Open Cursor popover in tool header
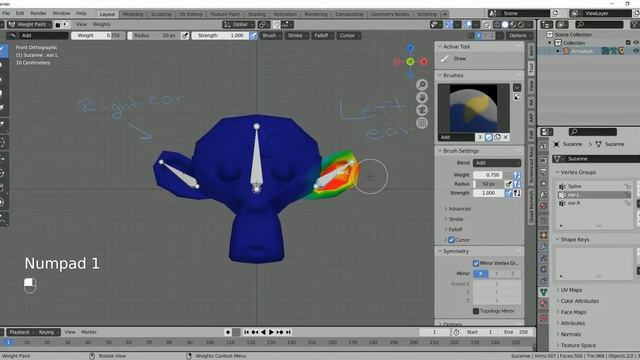640x360 pixels. click(349, 36)
